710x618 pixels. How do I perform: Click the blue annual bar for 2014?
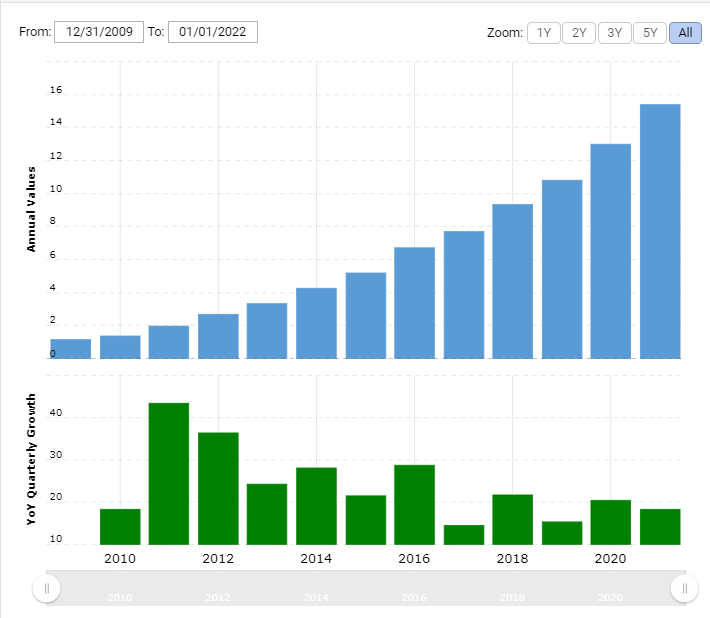(317, 323)
